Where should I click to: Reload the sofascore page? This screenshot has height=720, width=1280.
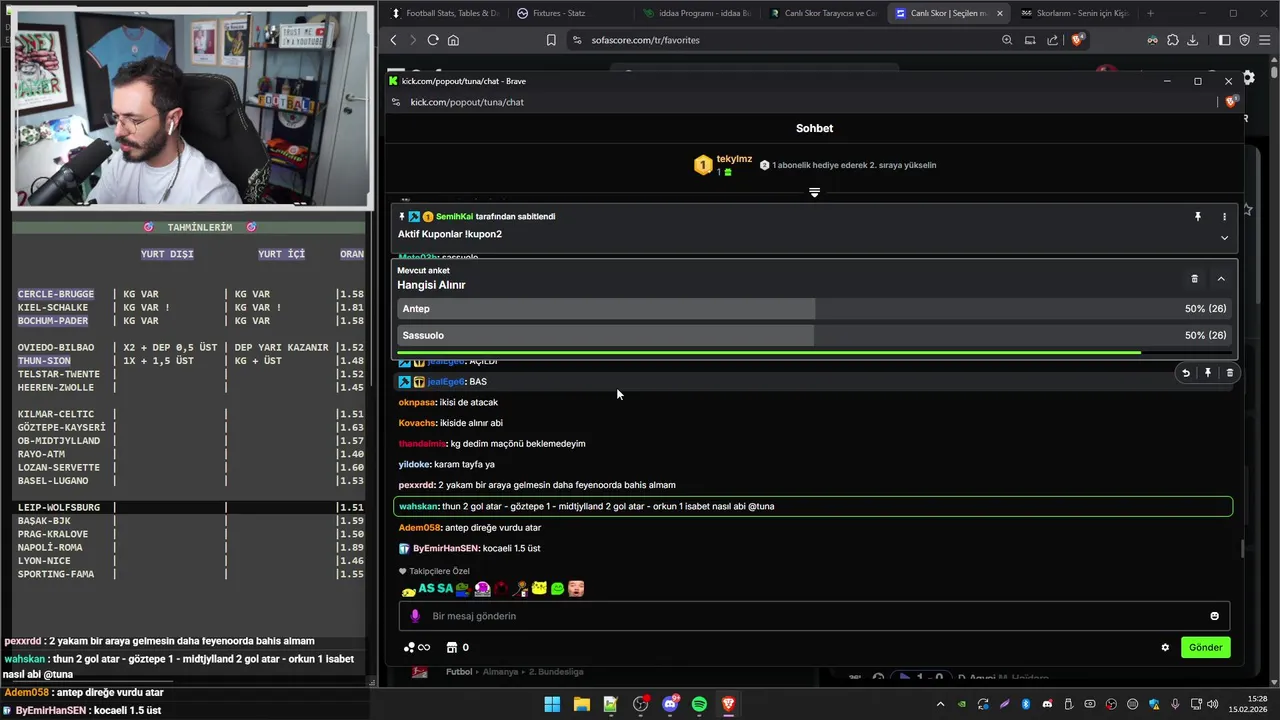click(x=433, y=40)
